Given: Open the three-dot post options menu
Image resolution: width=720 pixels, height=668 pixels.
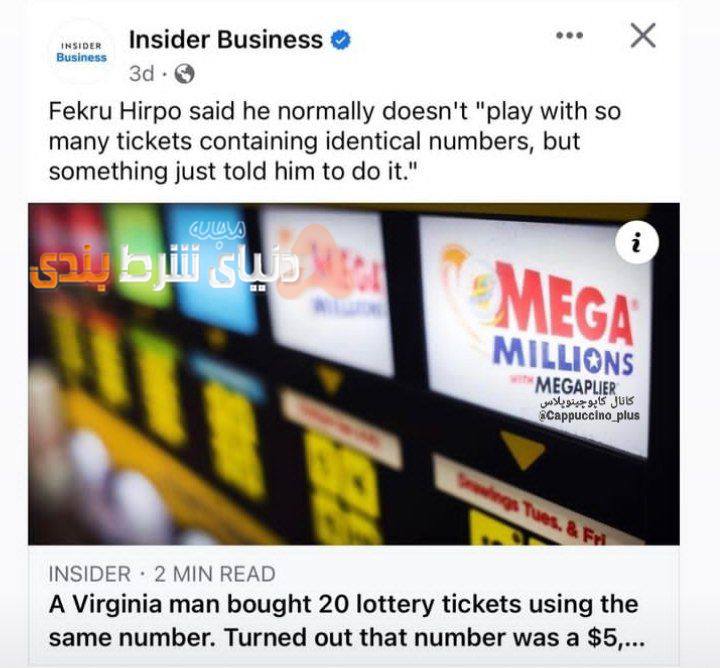Looking at the screenshot, I should [569, 35].
